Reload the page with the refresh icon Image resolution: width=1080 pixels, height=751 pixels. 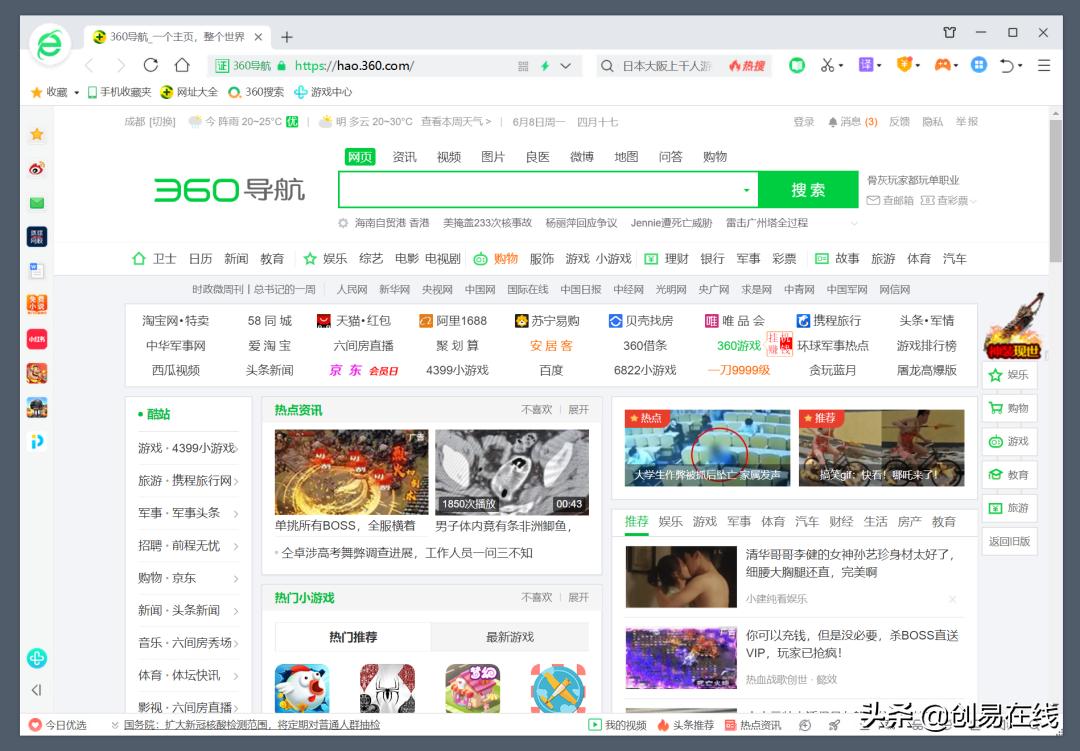(x=151, y=63)
